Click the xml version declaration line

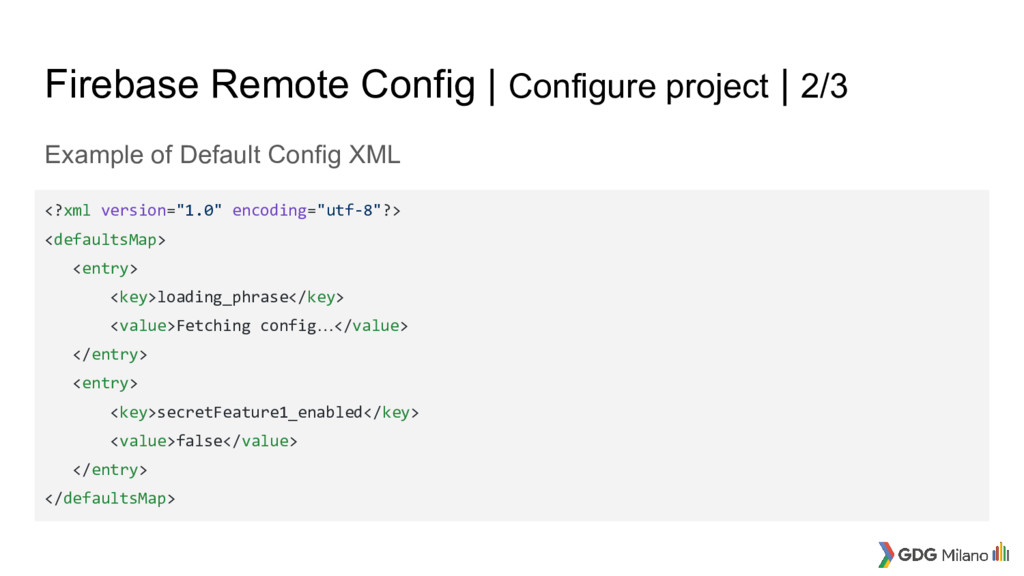tap(223, 210)
